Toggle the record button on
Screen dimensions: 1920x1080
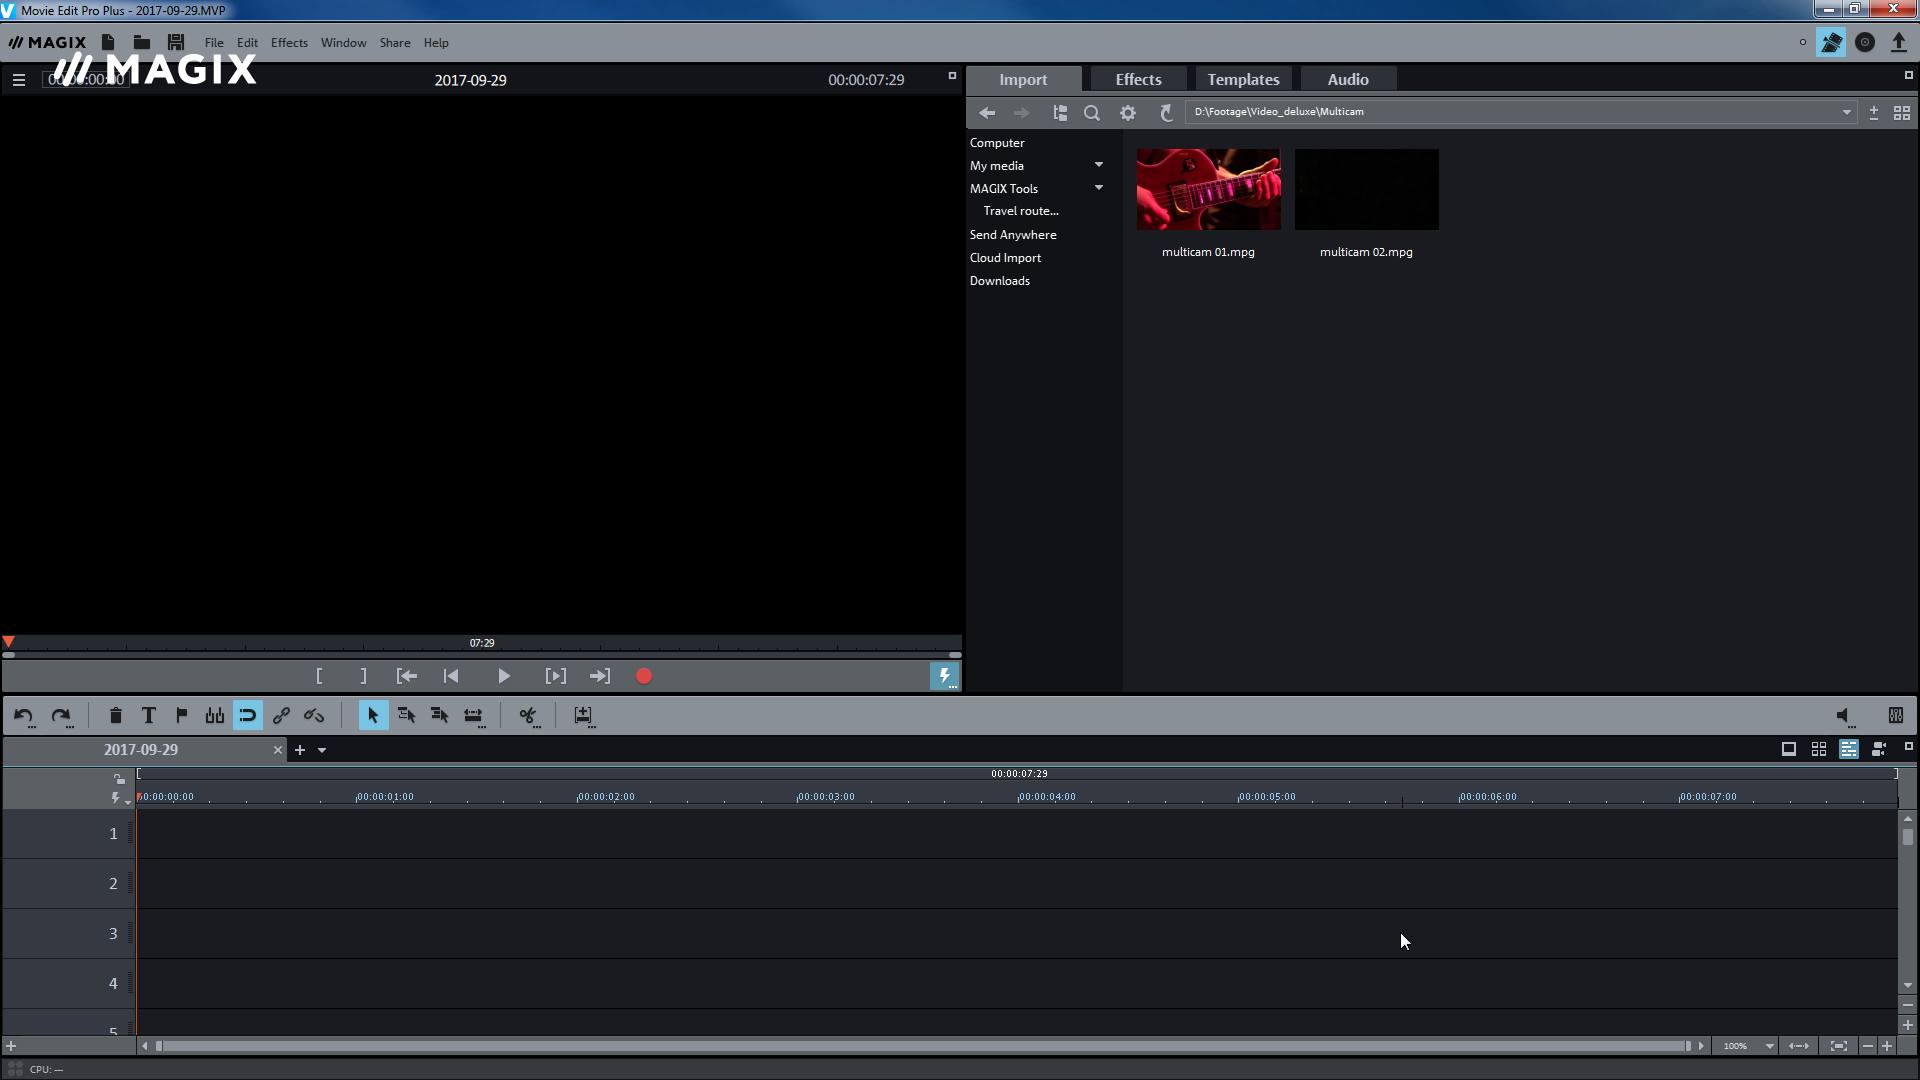click(x=644, y=675)
